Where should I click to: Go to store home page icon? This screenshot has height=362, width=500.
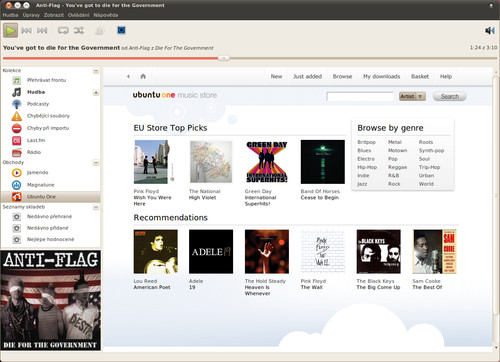pyautogui.click(x=143, y=76)
